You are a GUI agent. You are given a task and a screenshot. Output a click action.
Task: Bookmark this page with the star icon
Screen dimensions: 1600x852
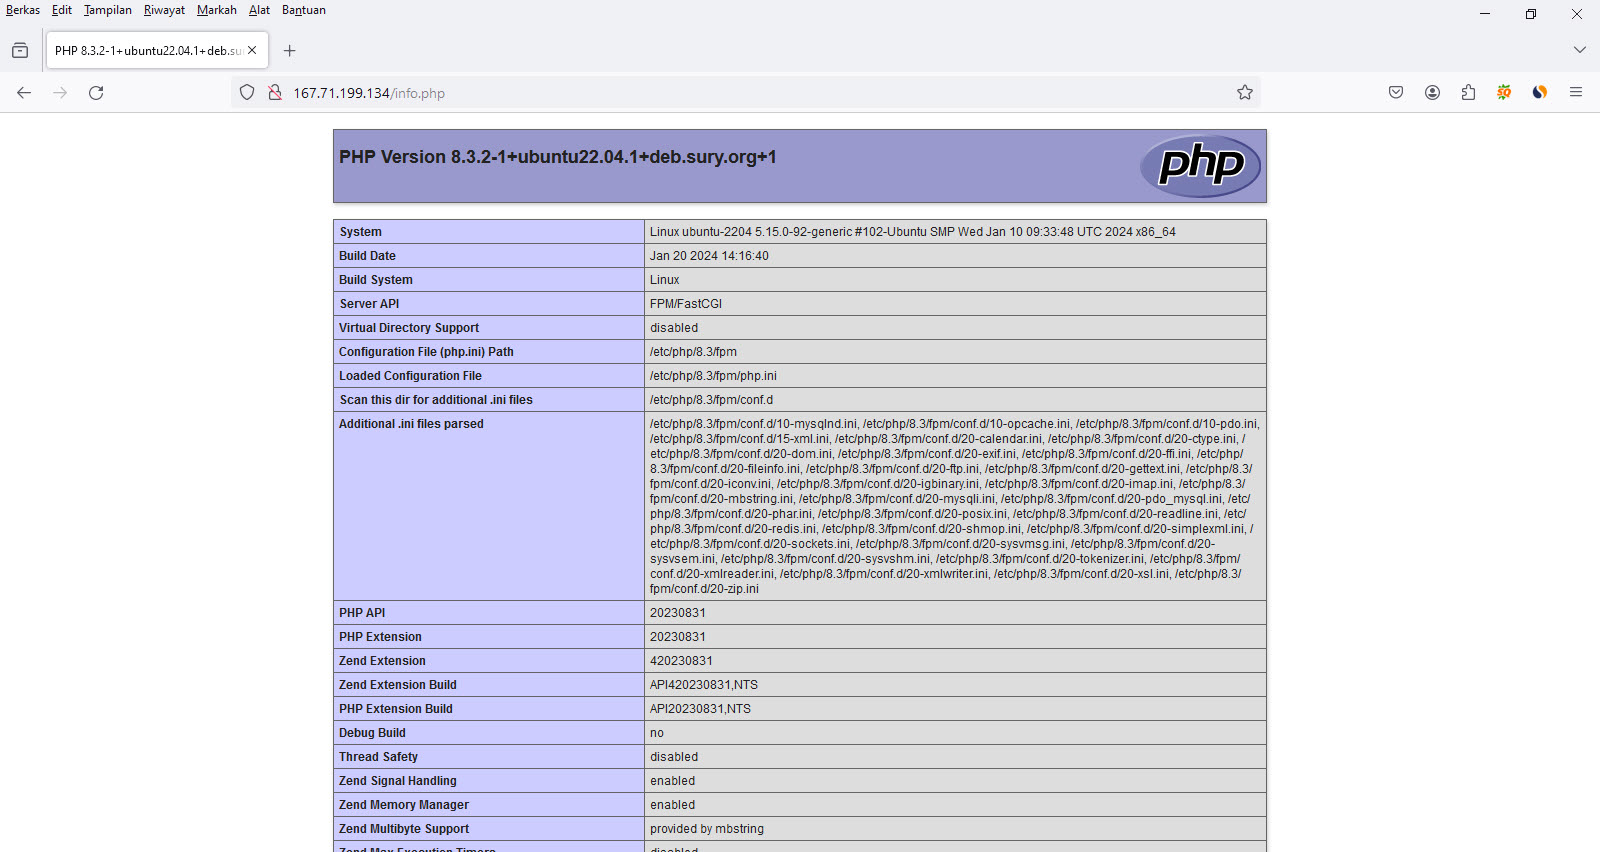[x=1244, y=93]
